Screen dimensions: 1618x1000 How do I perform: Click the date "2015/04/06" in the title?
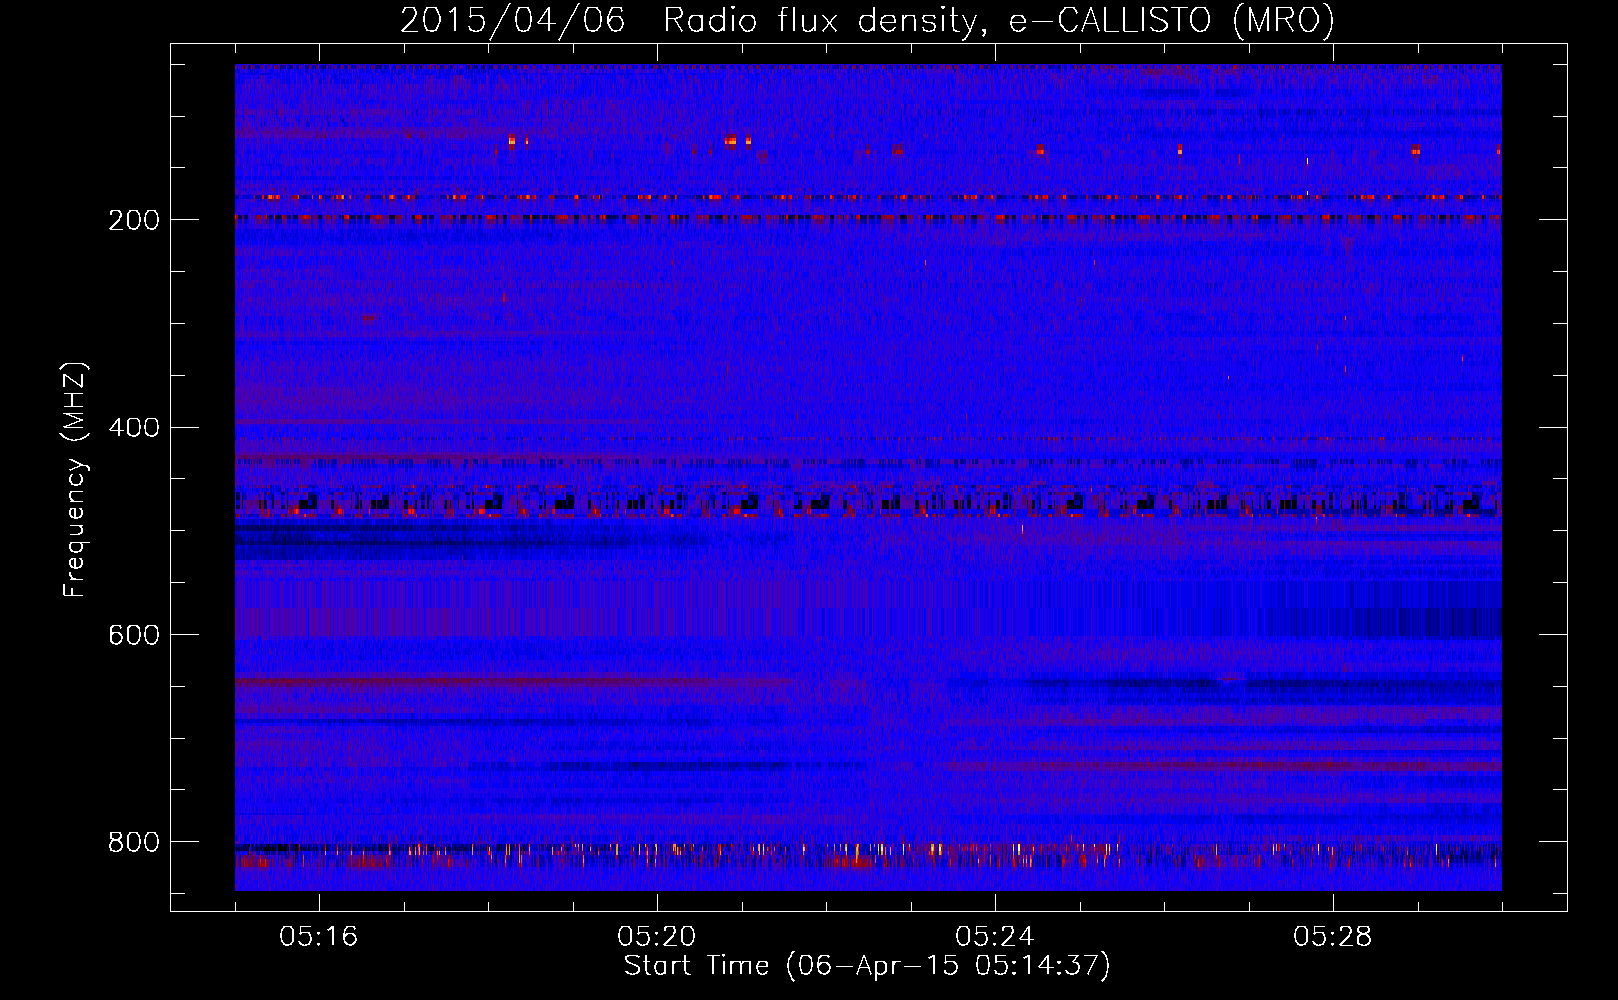coord(513,20)
